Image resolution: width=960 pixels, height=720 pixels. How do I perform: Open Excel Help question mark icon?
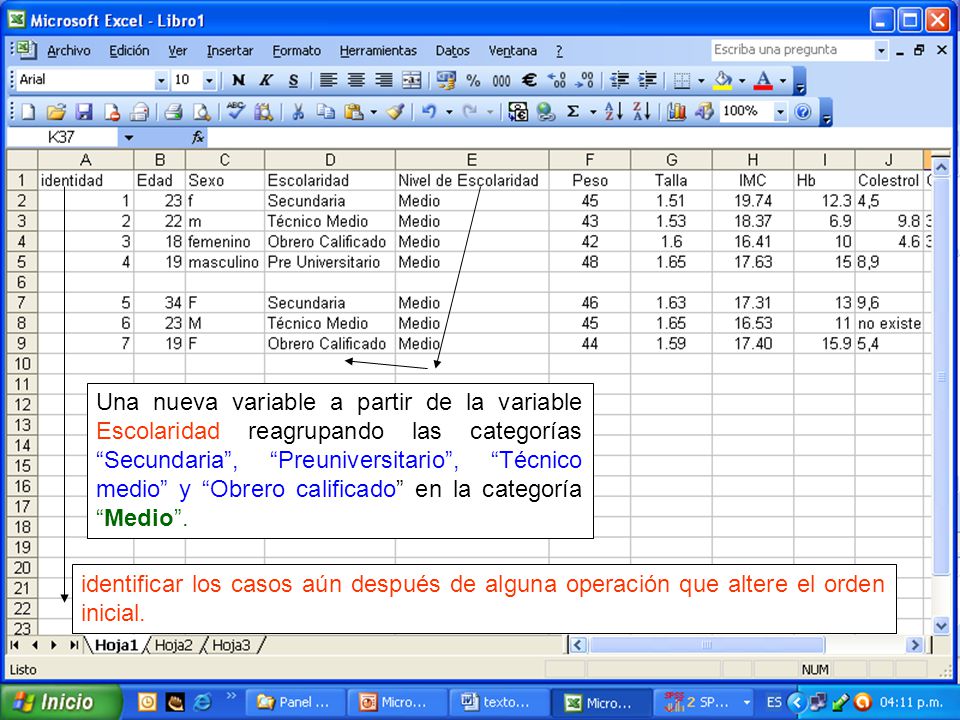[803, 112]
